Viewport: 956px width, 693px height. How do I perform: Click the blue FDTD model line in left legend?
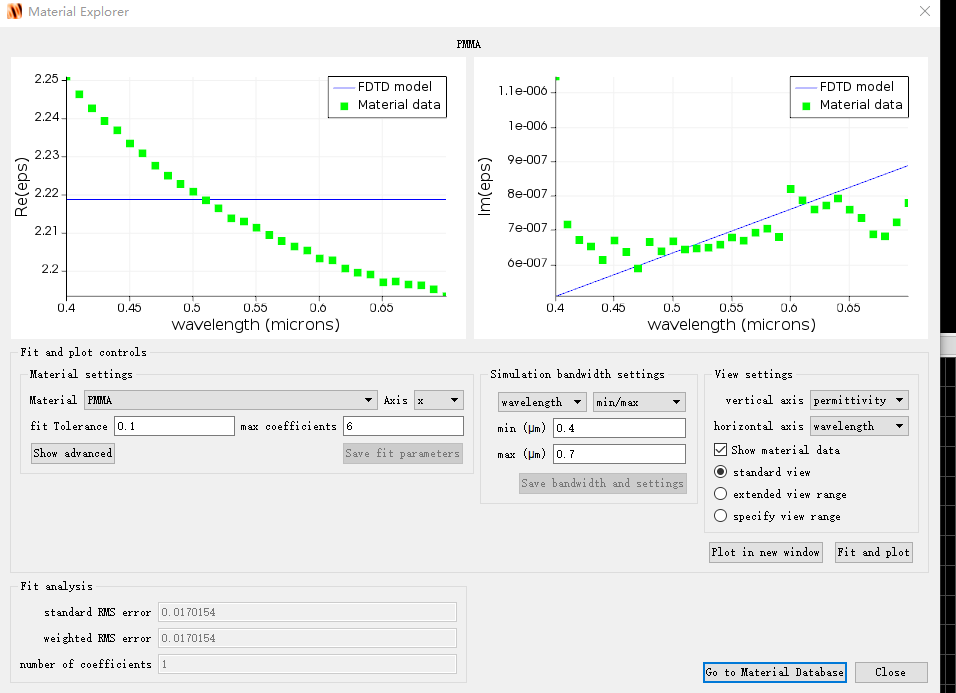click(343, 88)
